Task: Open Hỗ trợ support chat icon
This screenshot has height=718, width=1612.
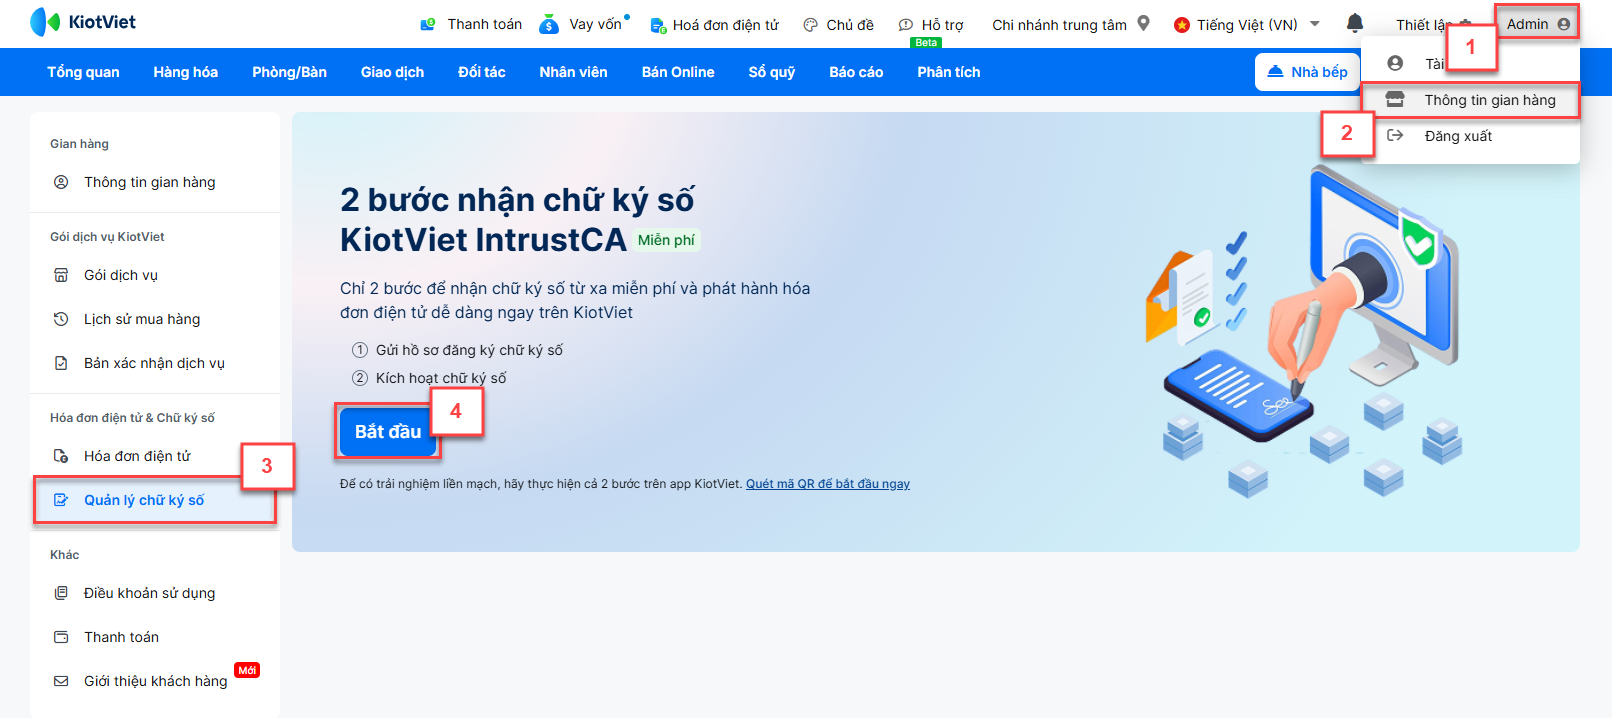Action: [x=906, y=25]
